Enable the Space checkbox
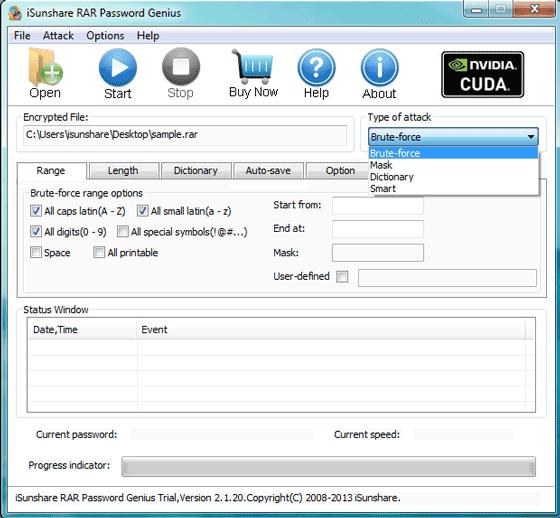 click(36, 252)
